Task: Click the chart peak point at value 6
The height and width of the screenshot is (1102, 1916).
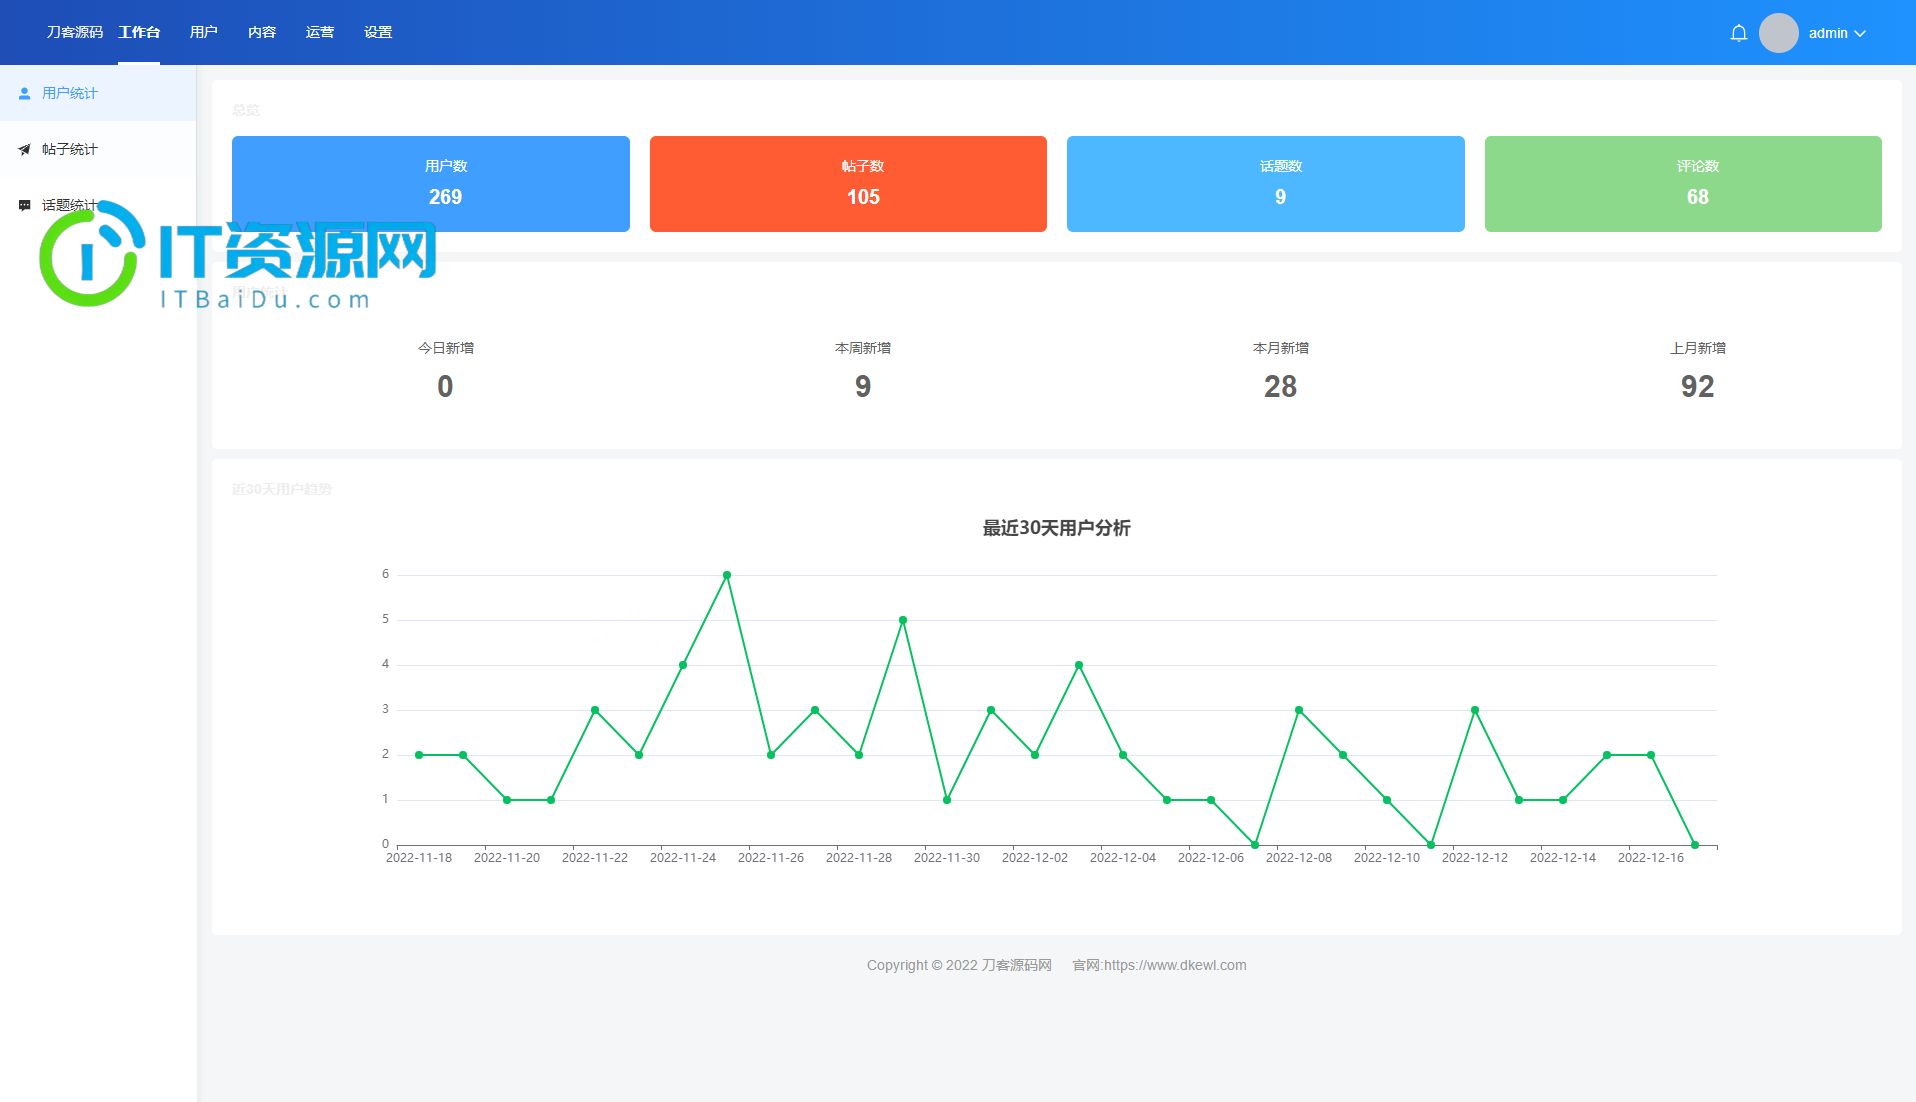Action: tap(727, 575)
